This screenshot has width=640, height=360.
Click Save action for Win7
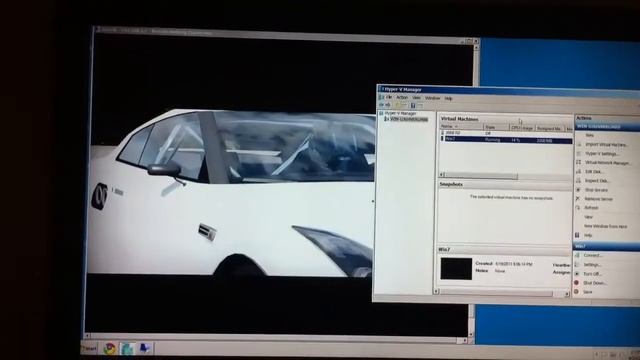coord(588,292)
